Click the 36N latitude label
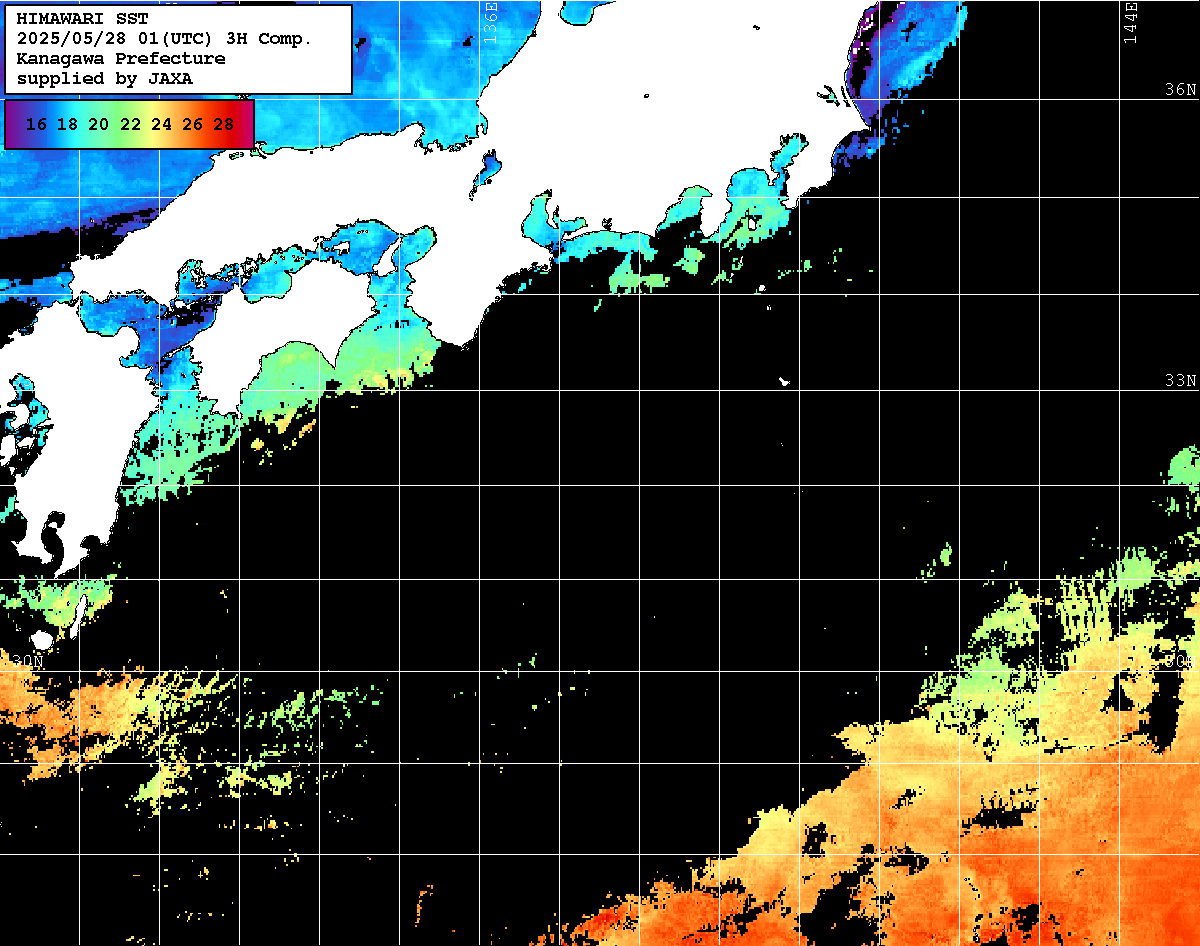The height and width of the screenshot is (946, 1200). tap(1180, 90)
